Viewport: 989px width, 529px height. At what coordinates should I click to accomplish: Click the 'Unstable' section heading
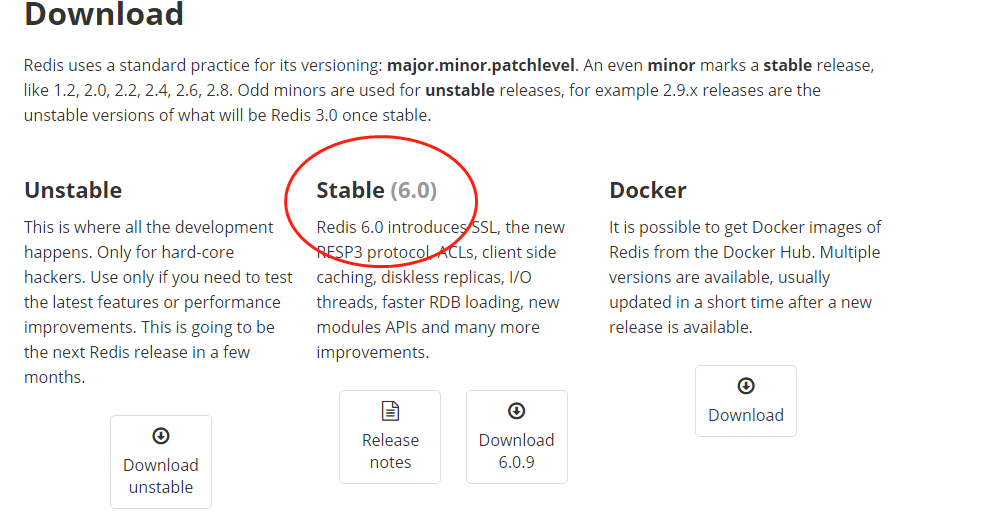[73, 190]
